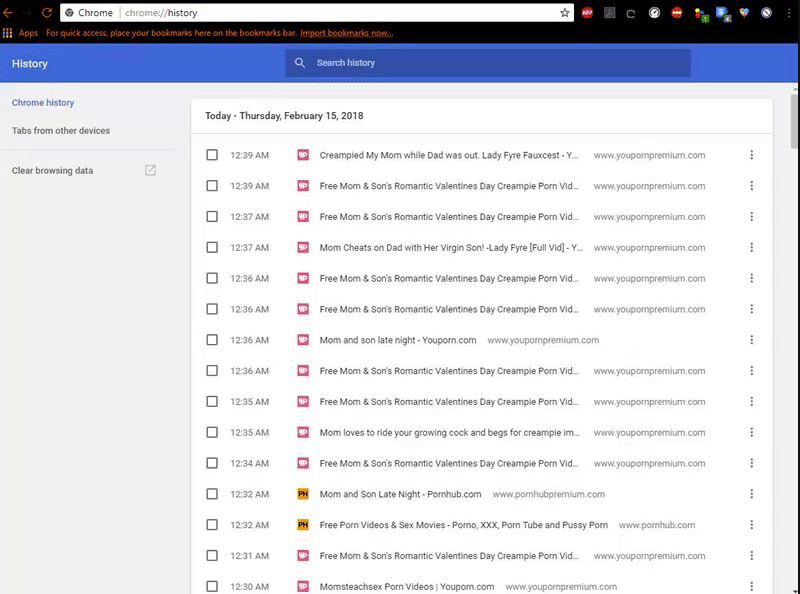Switch to Tabs from other devices
800x594 pixels.
point(61,131)
